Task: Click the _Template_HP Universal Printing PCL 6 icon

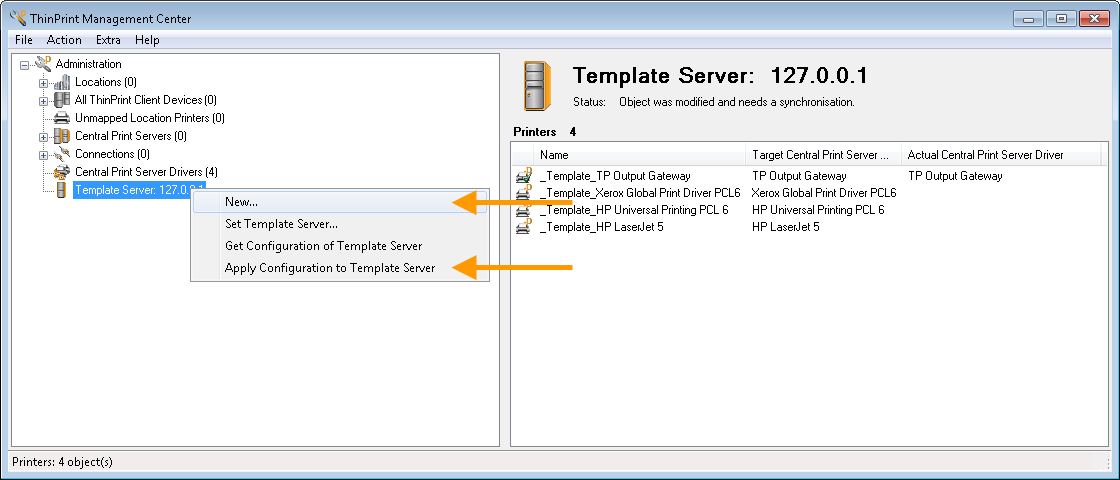Action: tap(524, 210)
